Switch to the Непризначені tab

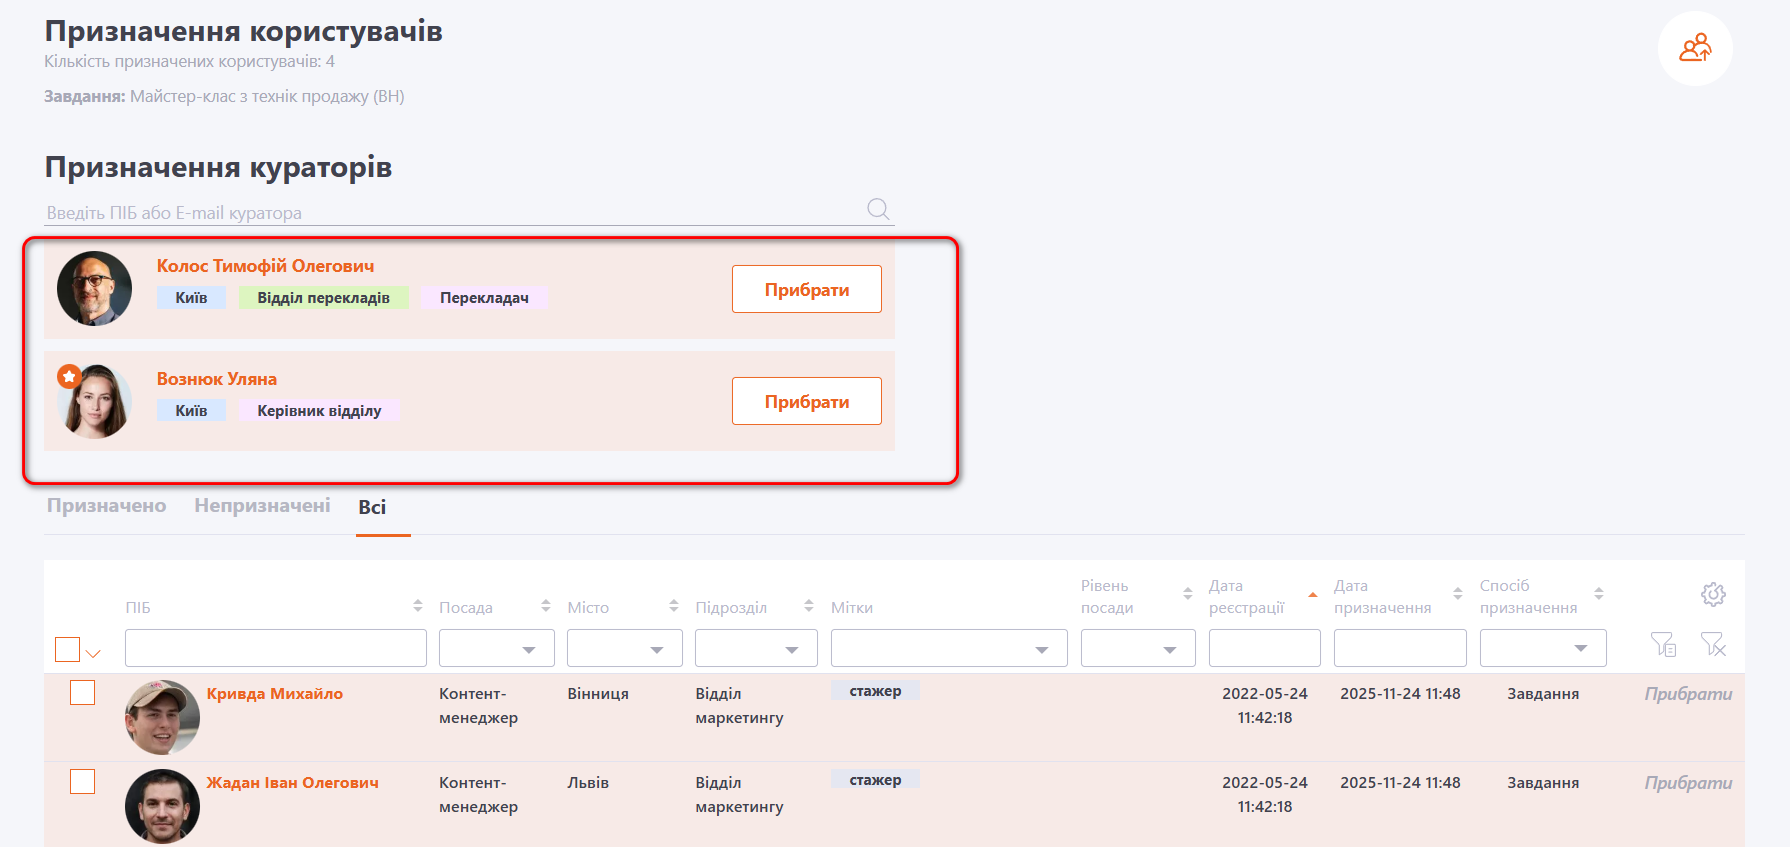coord(262,506)
